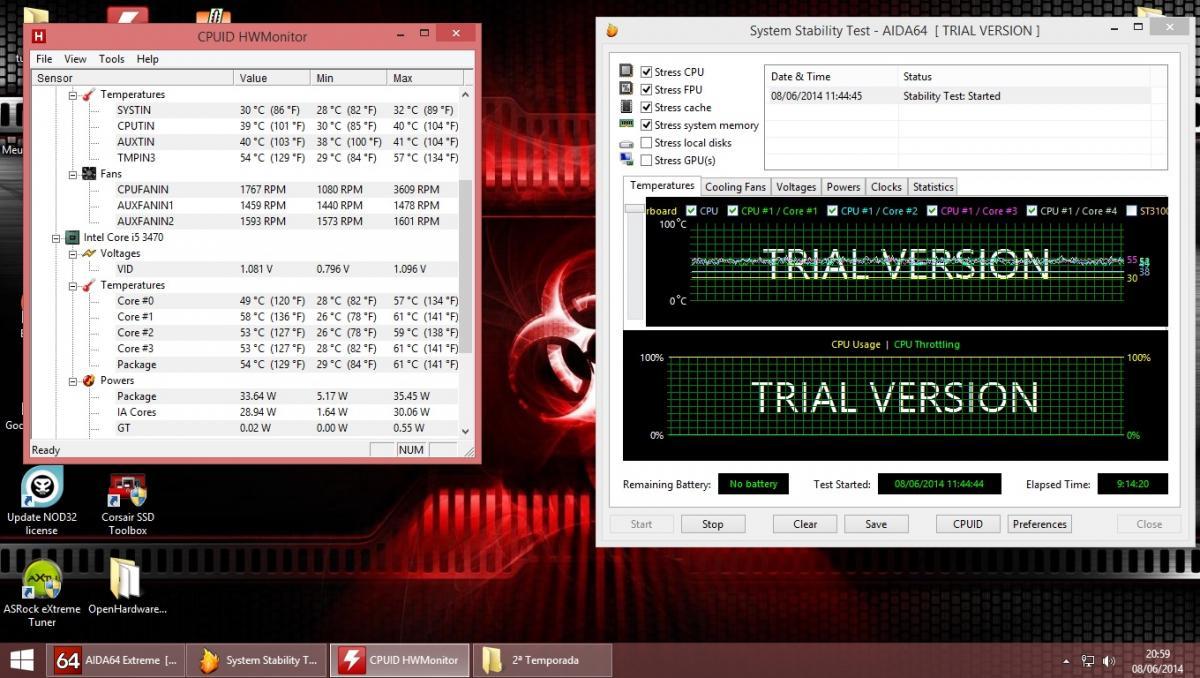Open the Update NOD32 license desktop shortcut
The height and width of the screenshot is (678, 1200).
[42, 501]
